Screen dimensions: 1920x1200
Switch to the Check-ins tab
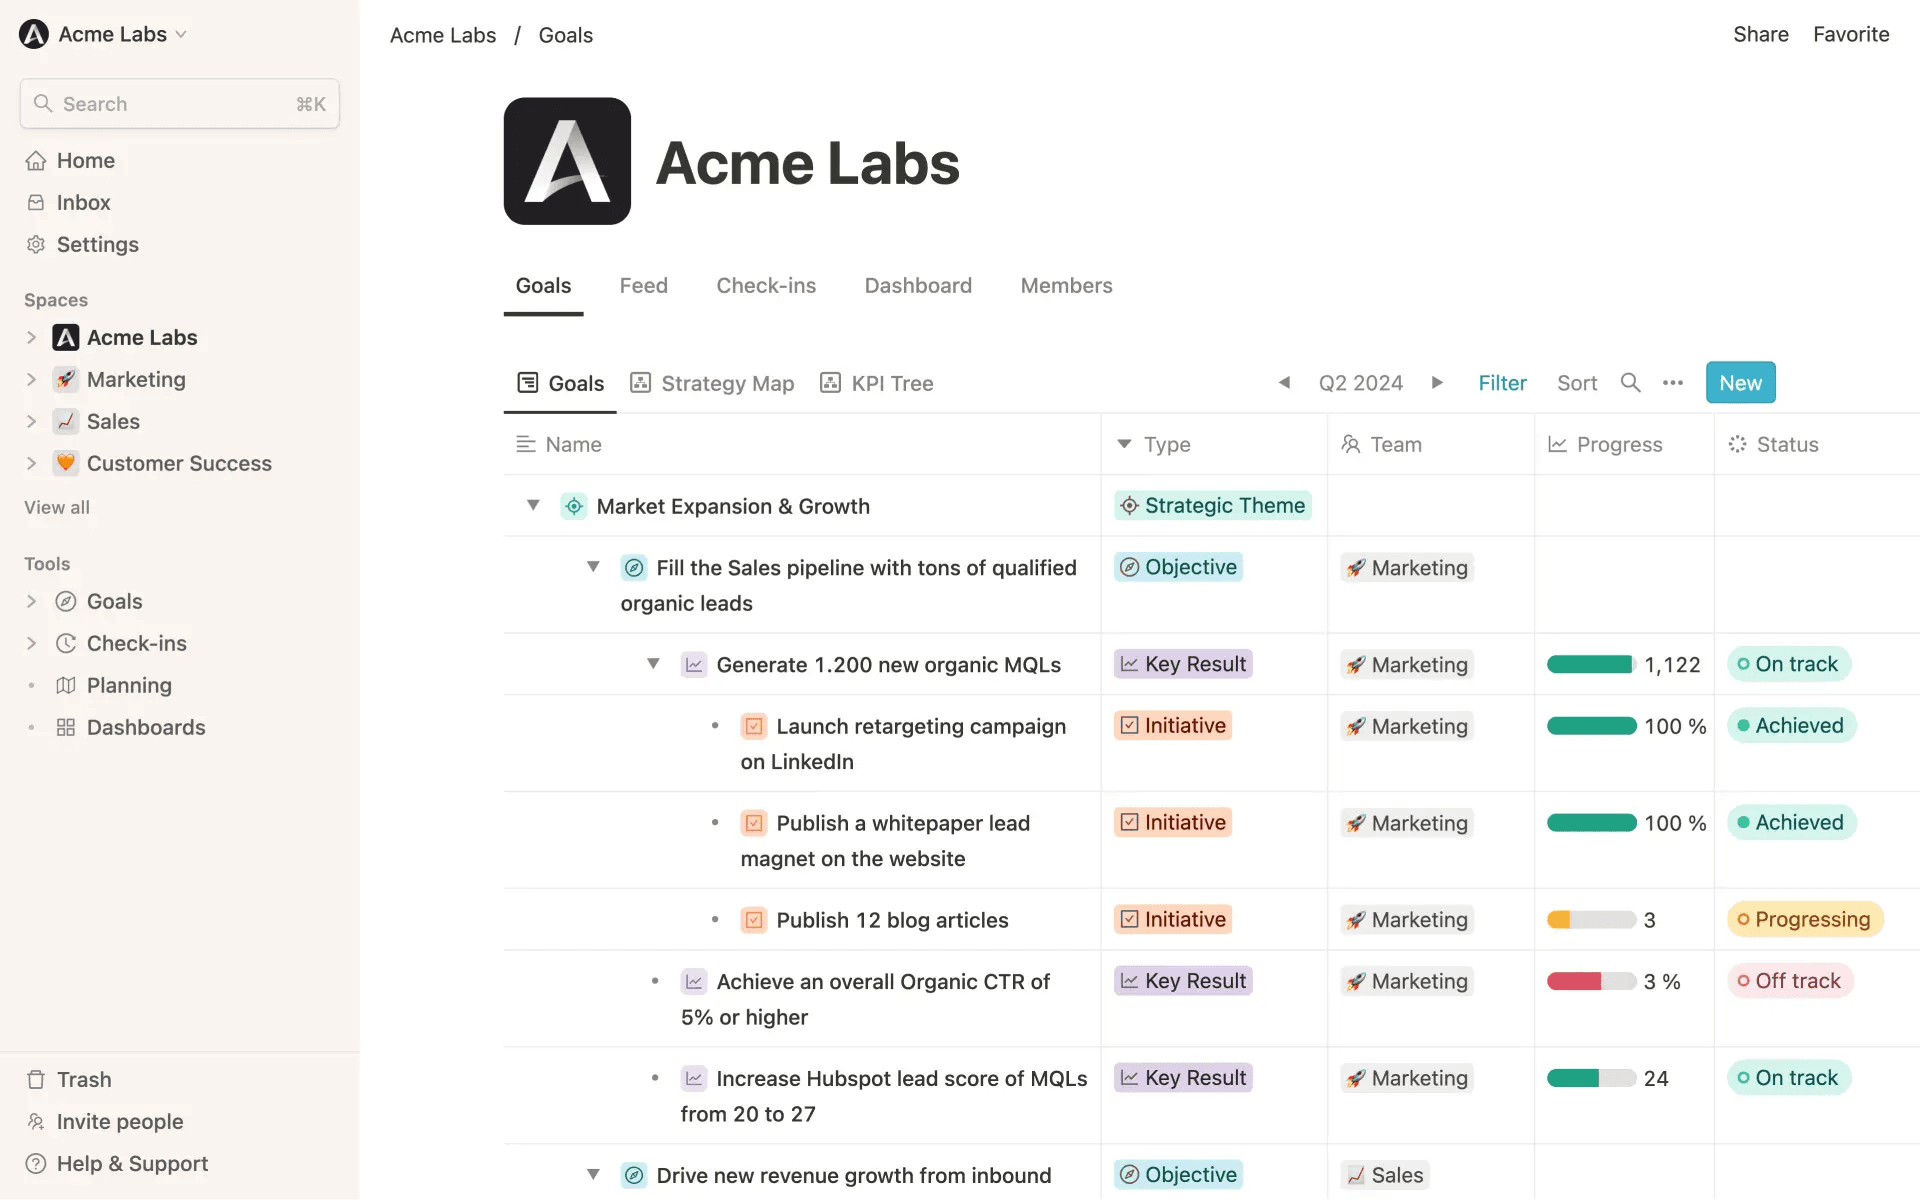[x=766, y=285]
